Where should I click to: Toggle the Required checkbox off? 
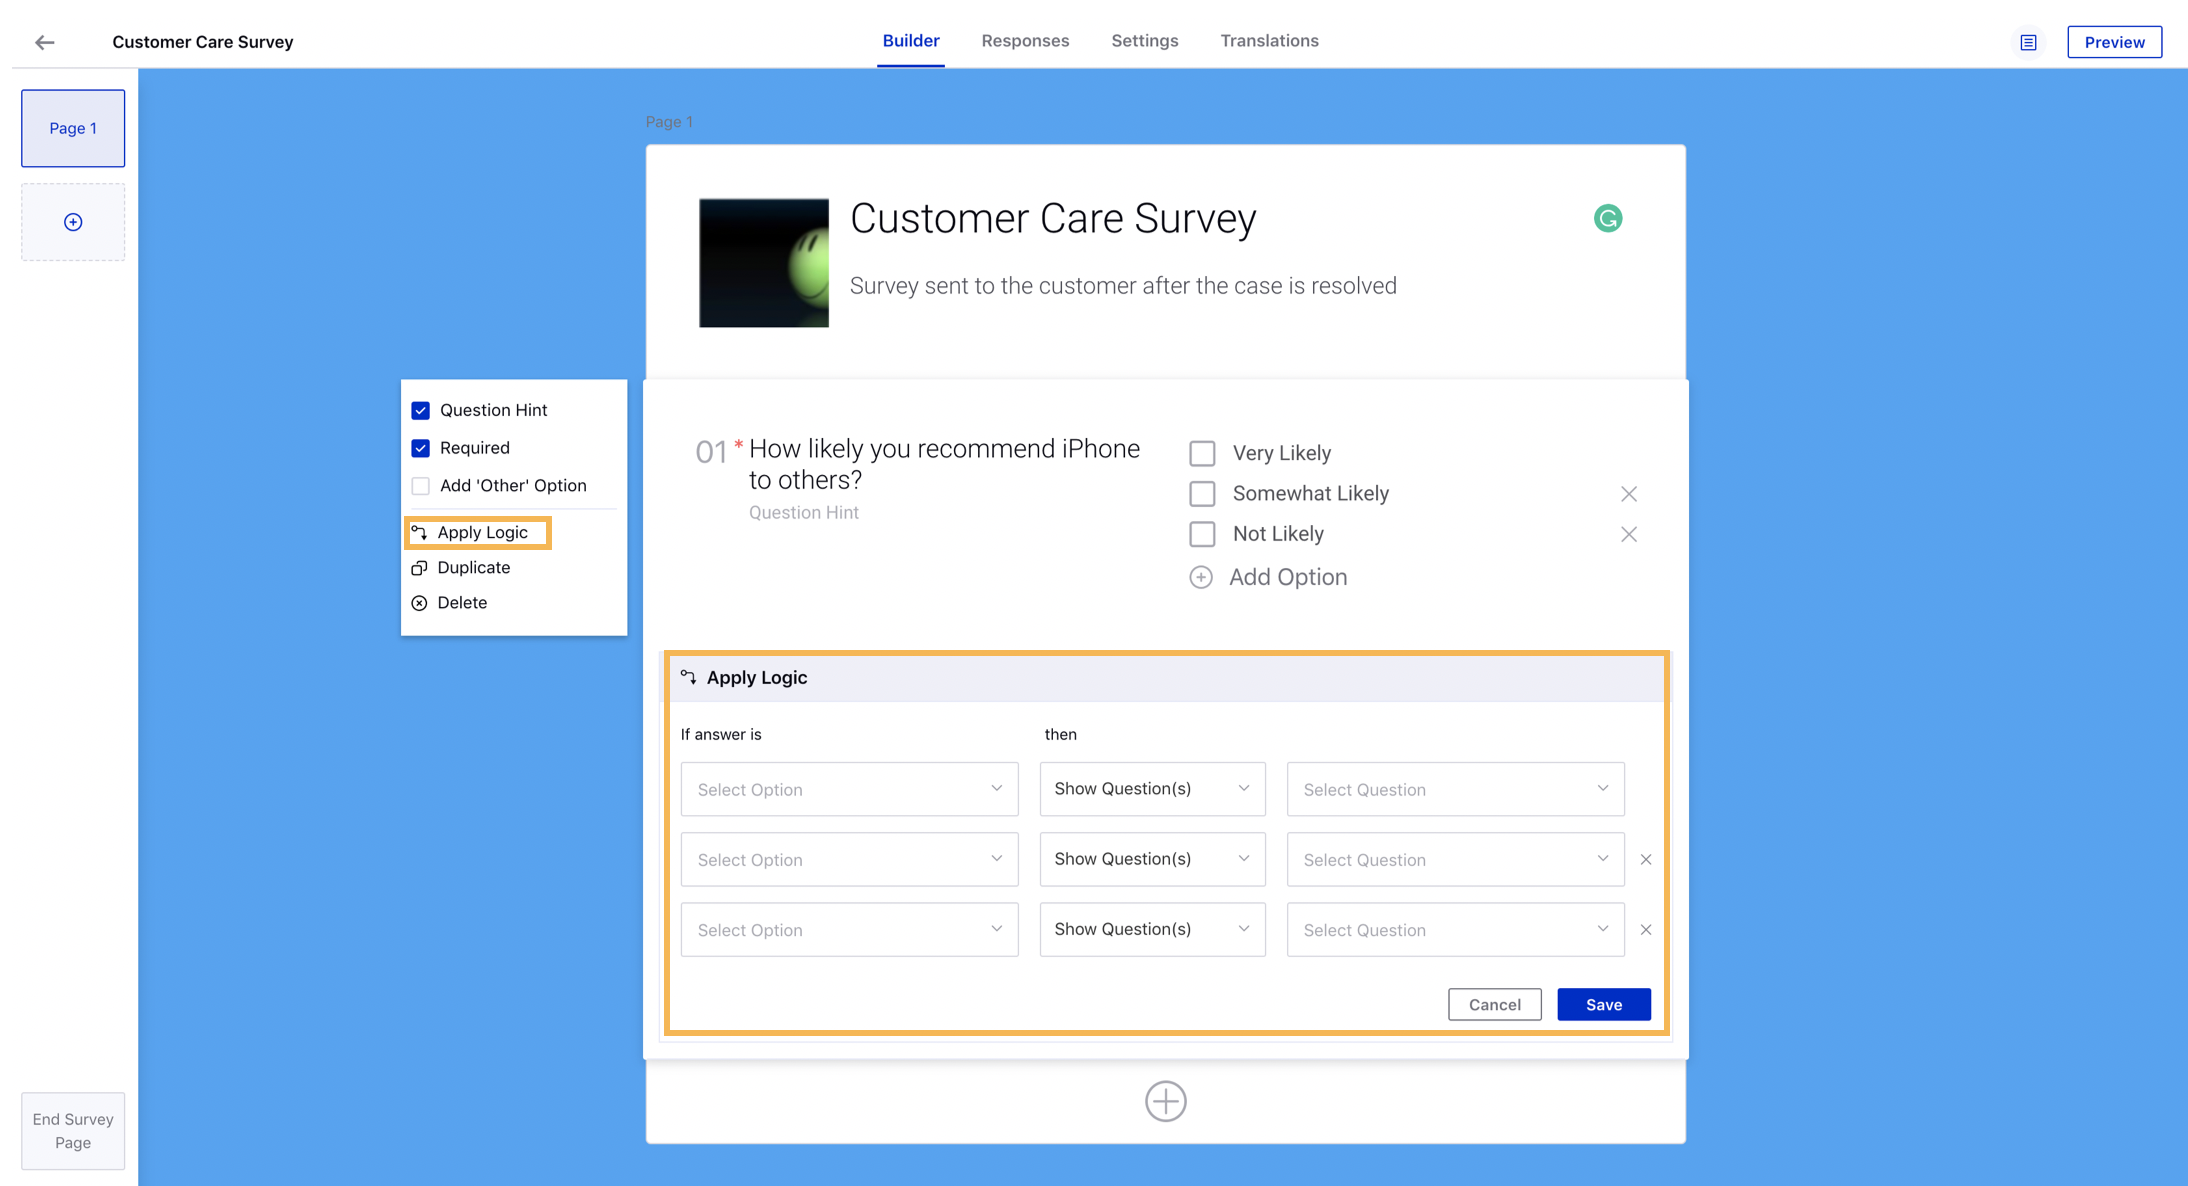tap(421, 447)
